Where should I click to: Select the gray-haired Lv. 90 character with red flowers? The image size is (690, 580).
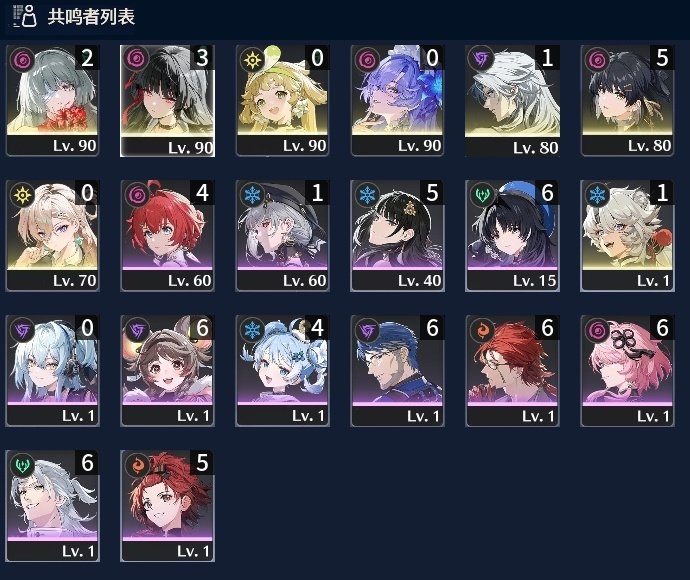coord(52,100)
